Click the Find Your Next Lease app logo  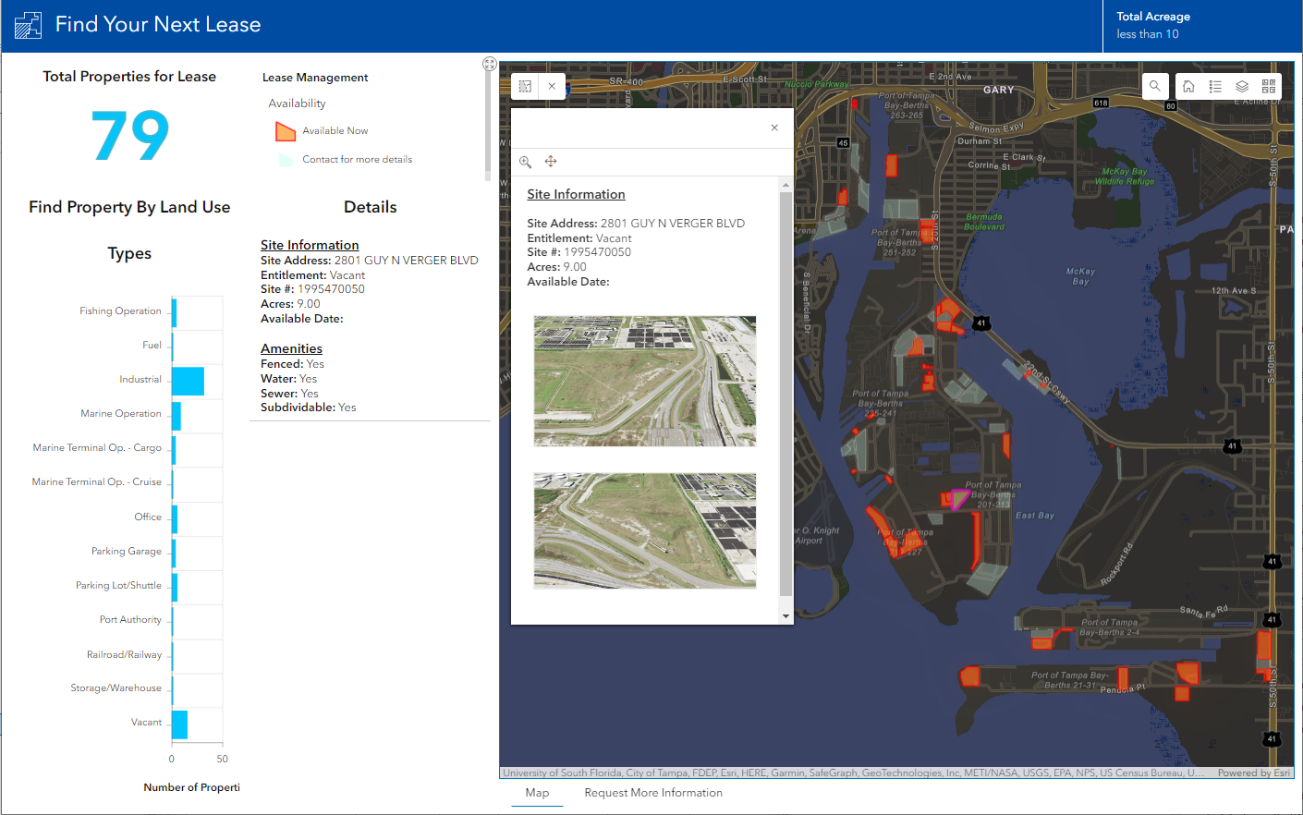(27, 26)
